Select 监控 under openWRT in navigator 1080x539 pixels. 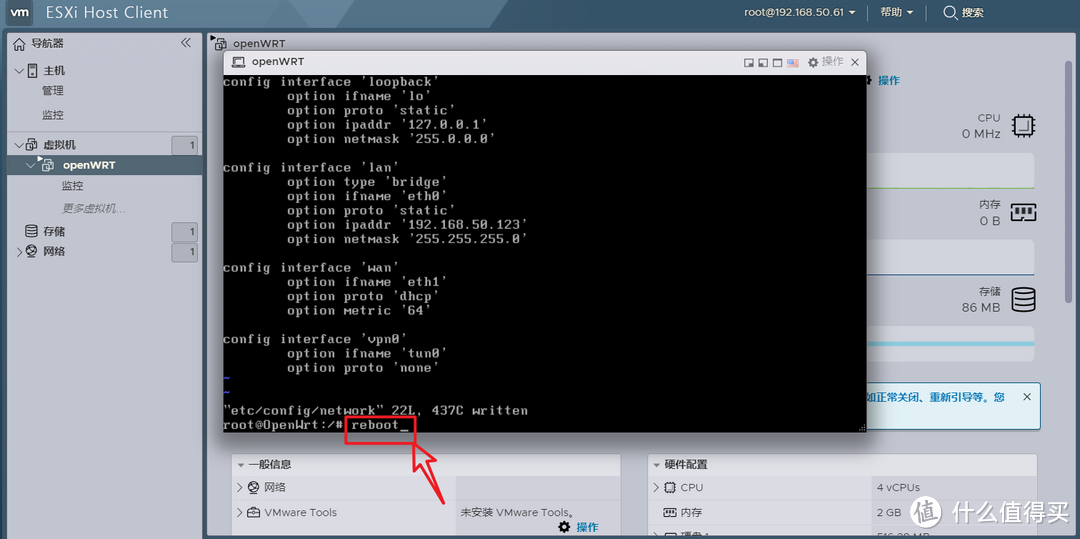[72, 186]
